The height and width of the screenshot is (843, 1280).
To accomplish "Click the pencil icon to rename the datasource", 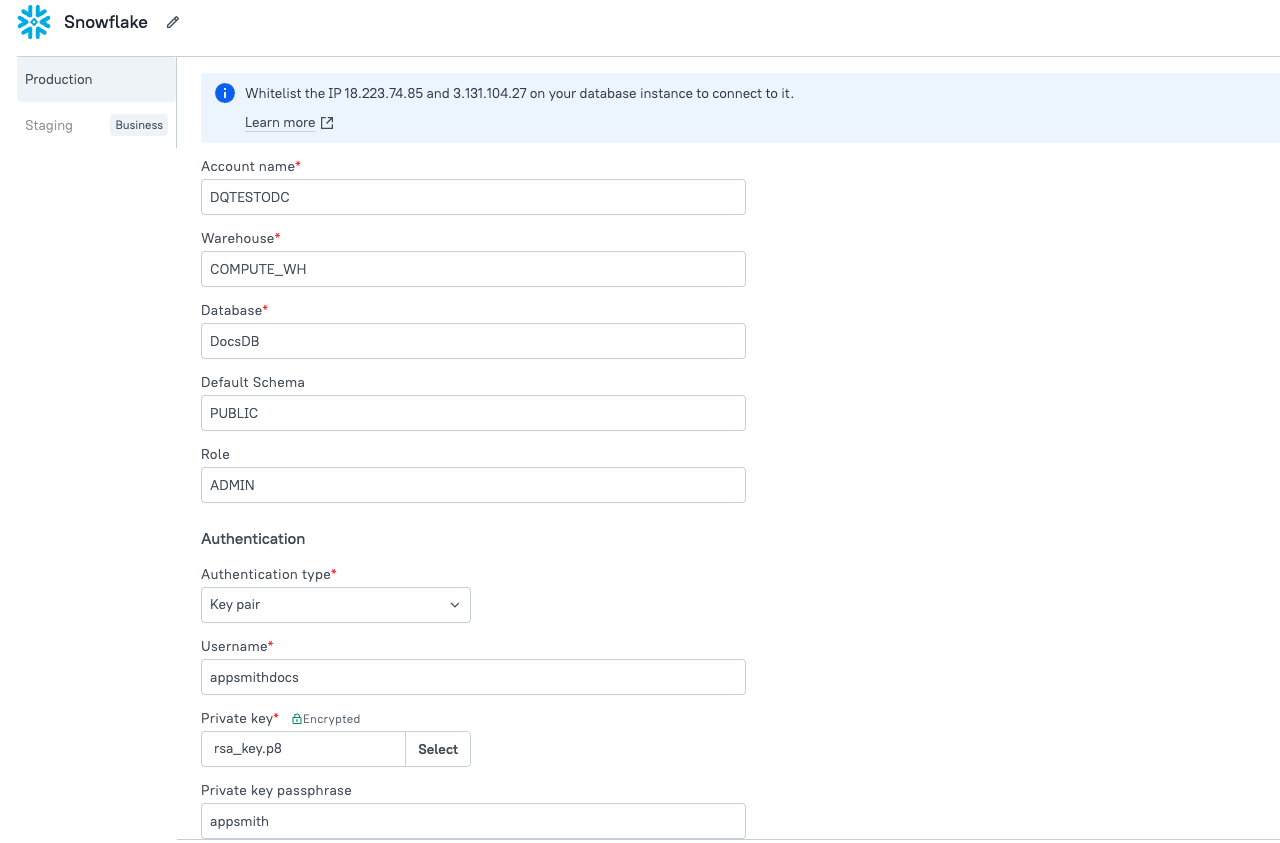I will [172, 22].
